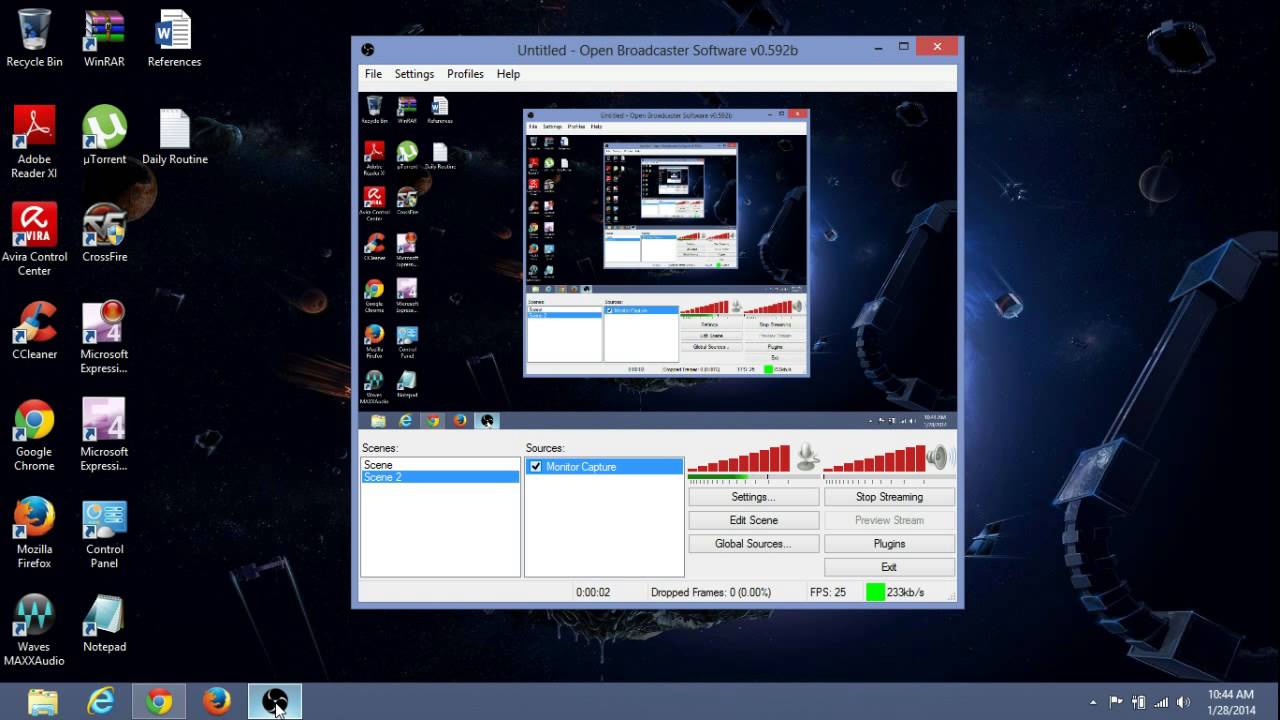Launch Waves MAXXAudio shortcut
Image resolution: width=1280 pixels, height=720 pixels.
34,630
